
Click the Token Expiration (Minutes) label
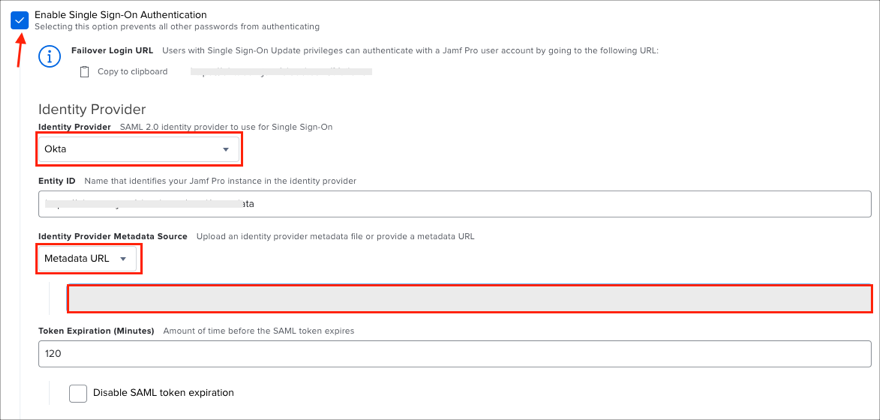[x=96, y=331]
